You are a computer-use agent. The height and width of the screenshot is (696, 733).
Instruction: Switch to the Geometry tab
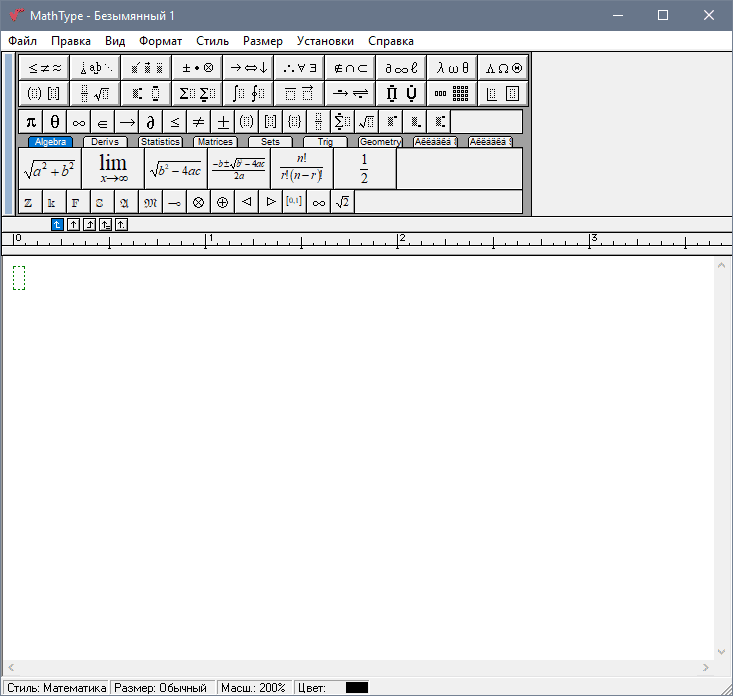click(381, 142)
